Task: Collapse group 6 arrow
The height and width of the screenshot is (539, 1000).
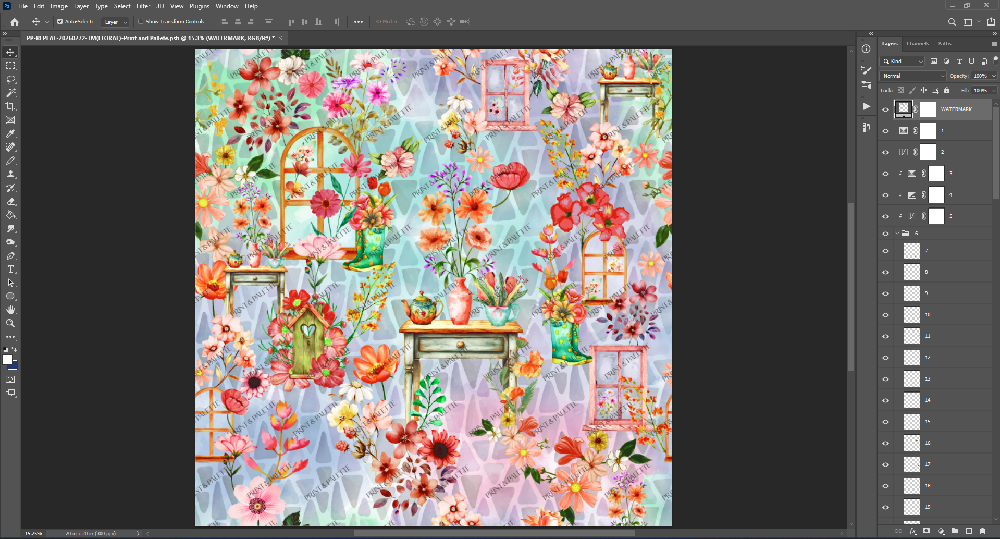Action: [897, 233]
